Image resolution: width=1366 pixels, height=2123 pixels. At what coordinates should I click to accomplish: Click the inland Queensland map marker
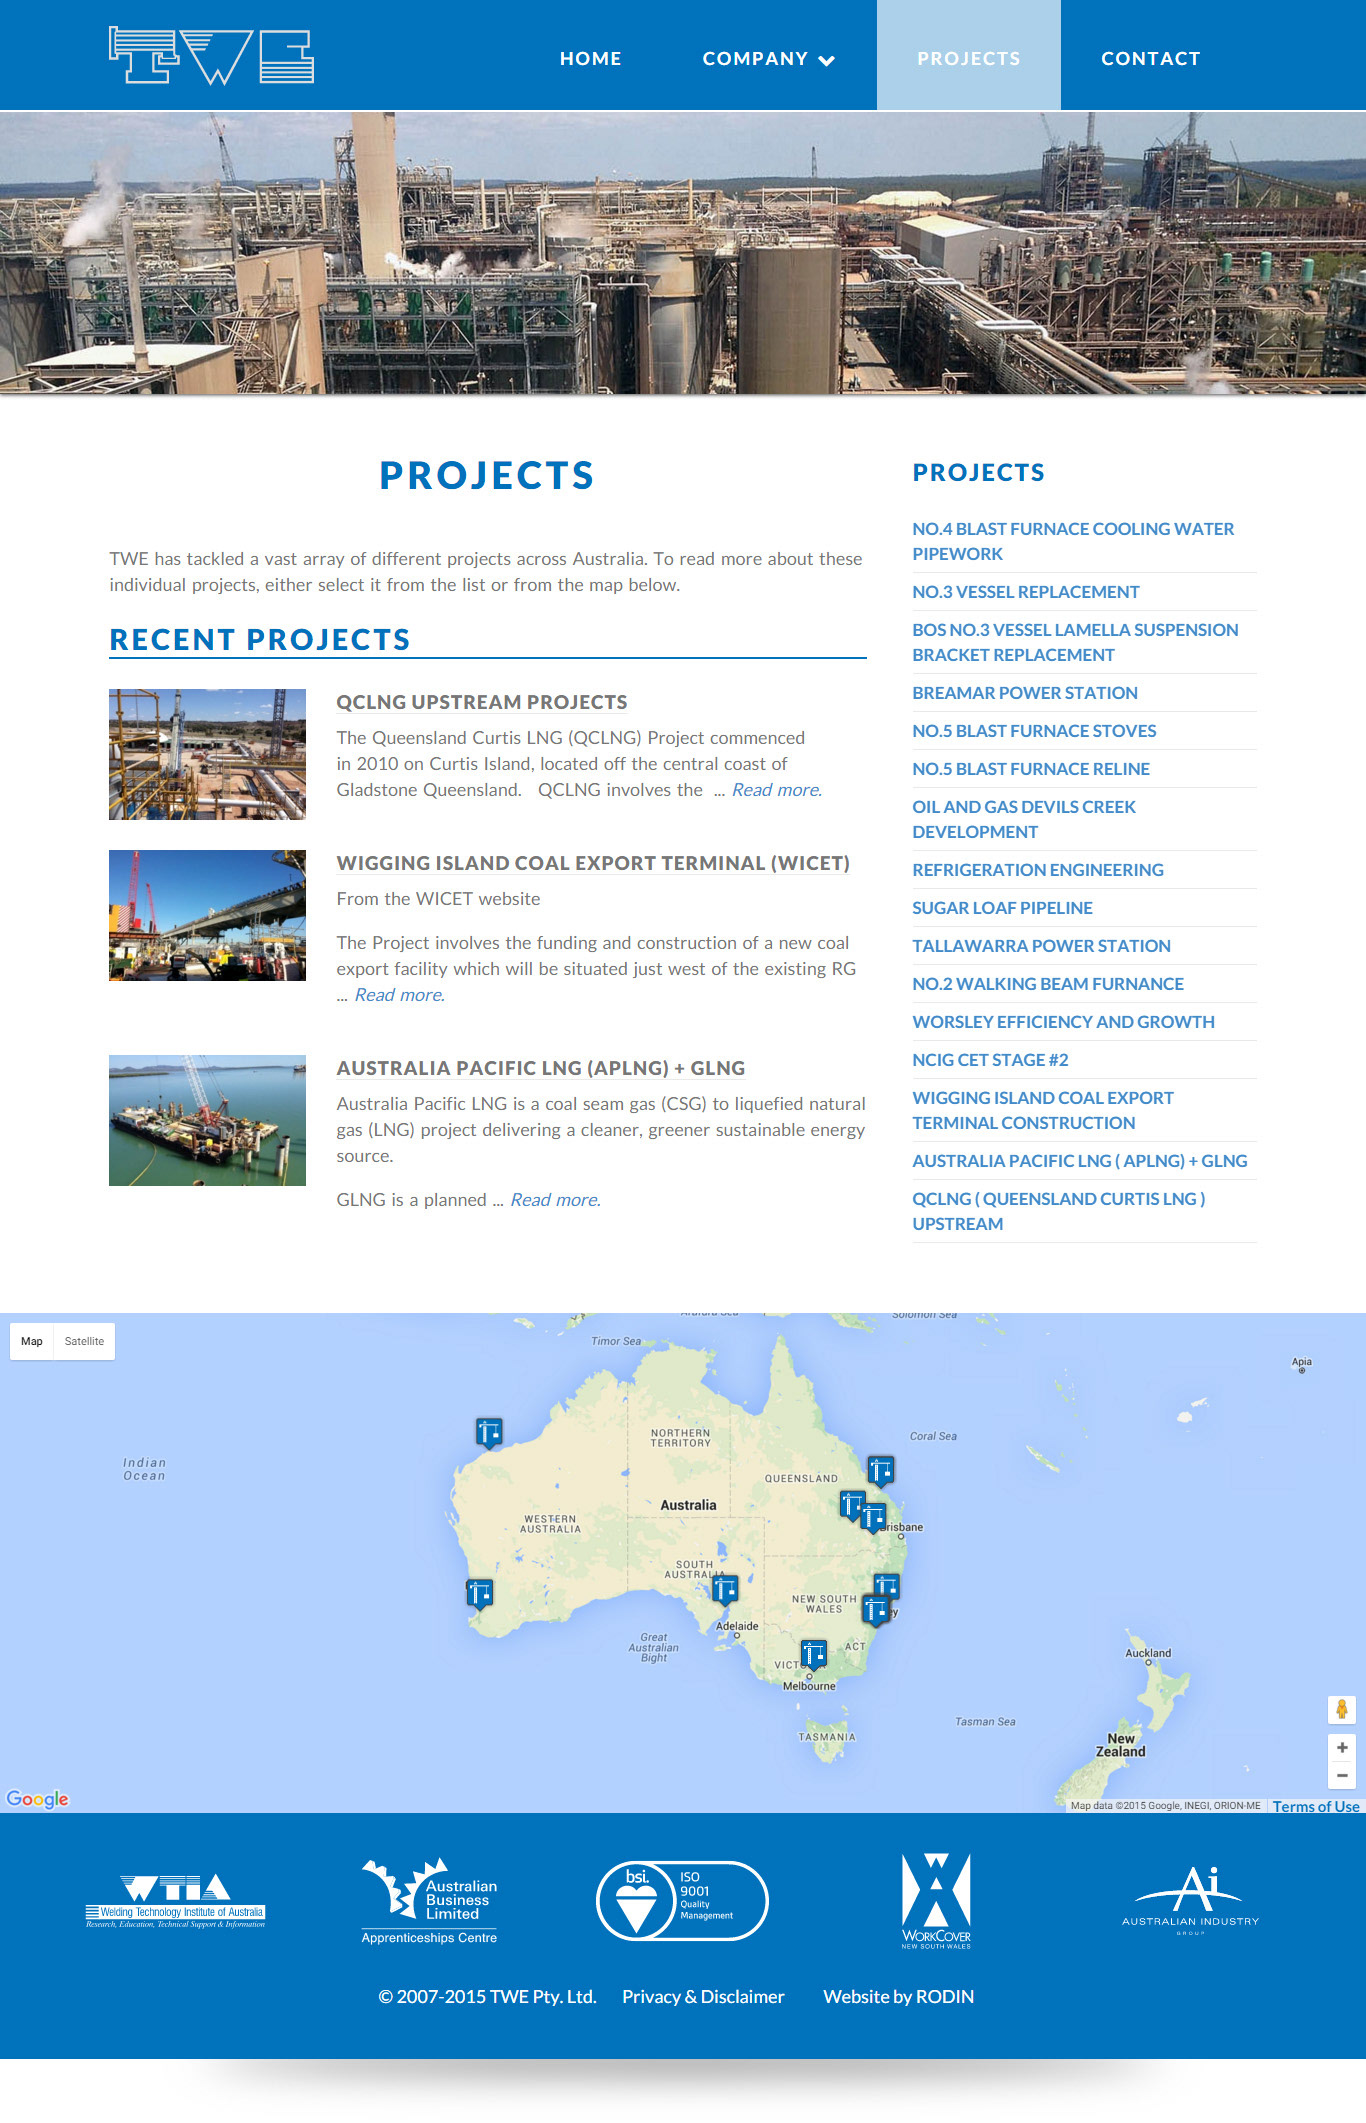click(852, 1504)
